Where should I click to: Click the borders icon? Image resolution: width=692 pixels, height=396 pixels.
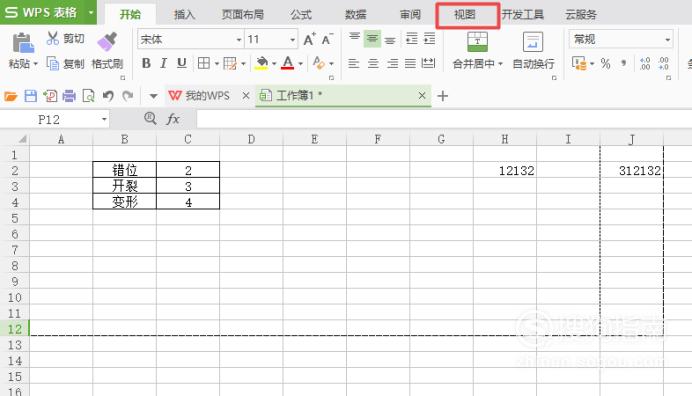[x=203, y=63]
